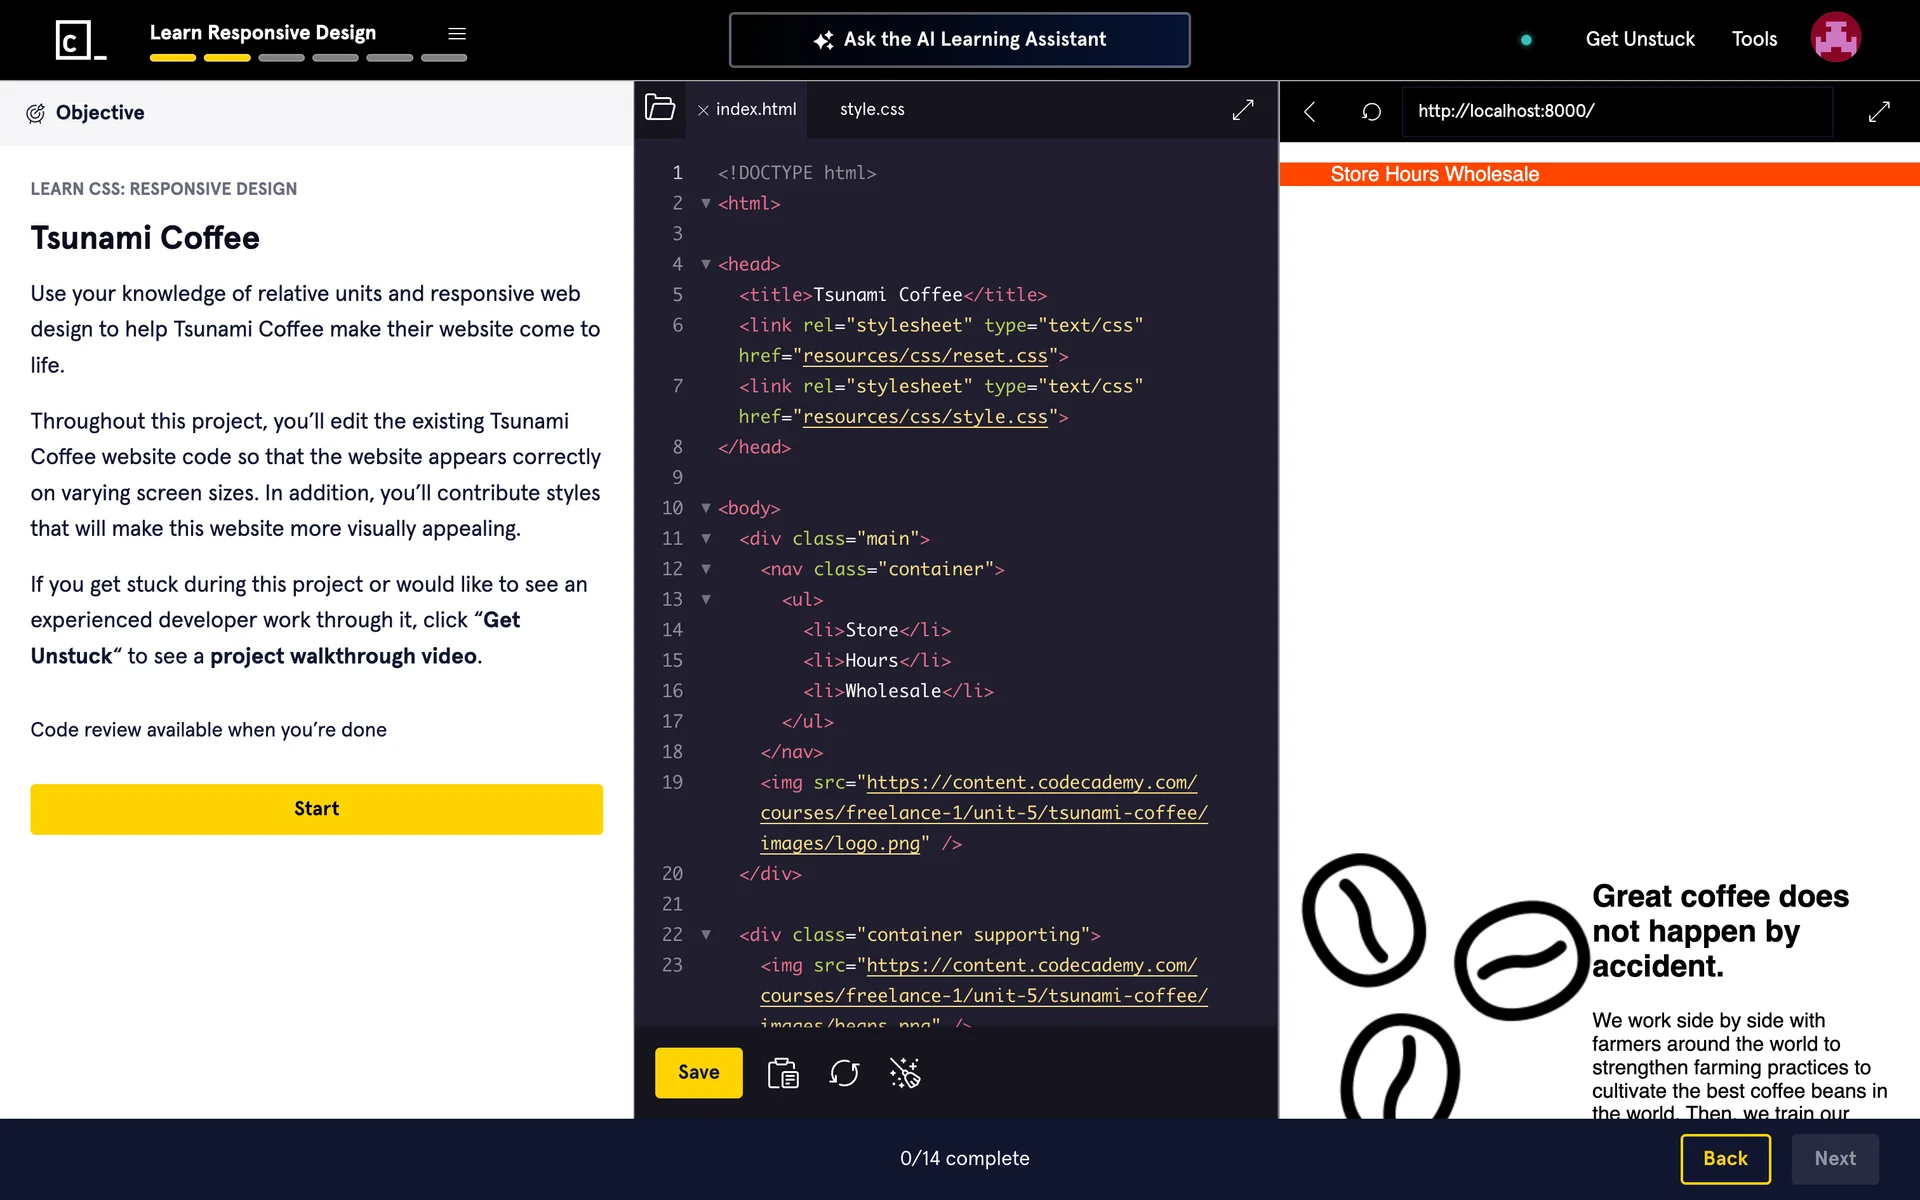Click the magic wand format icon
Viewport: 1920px width, 1200px height.
tap(905, 1073)
